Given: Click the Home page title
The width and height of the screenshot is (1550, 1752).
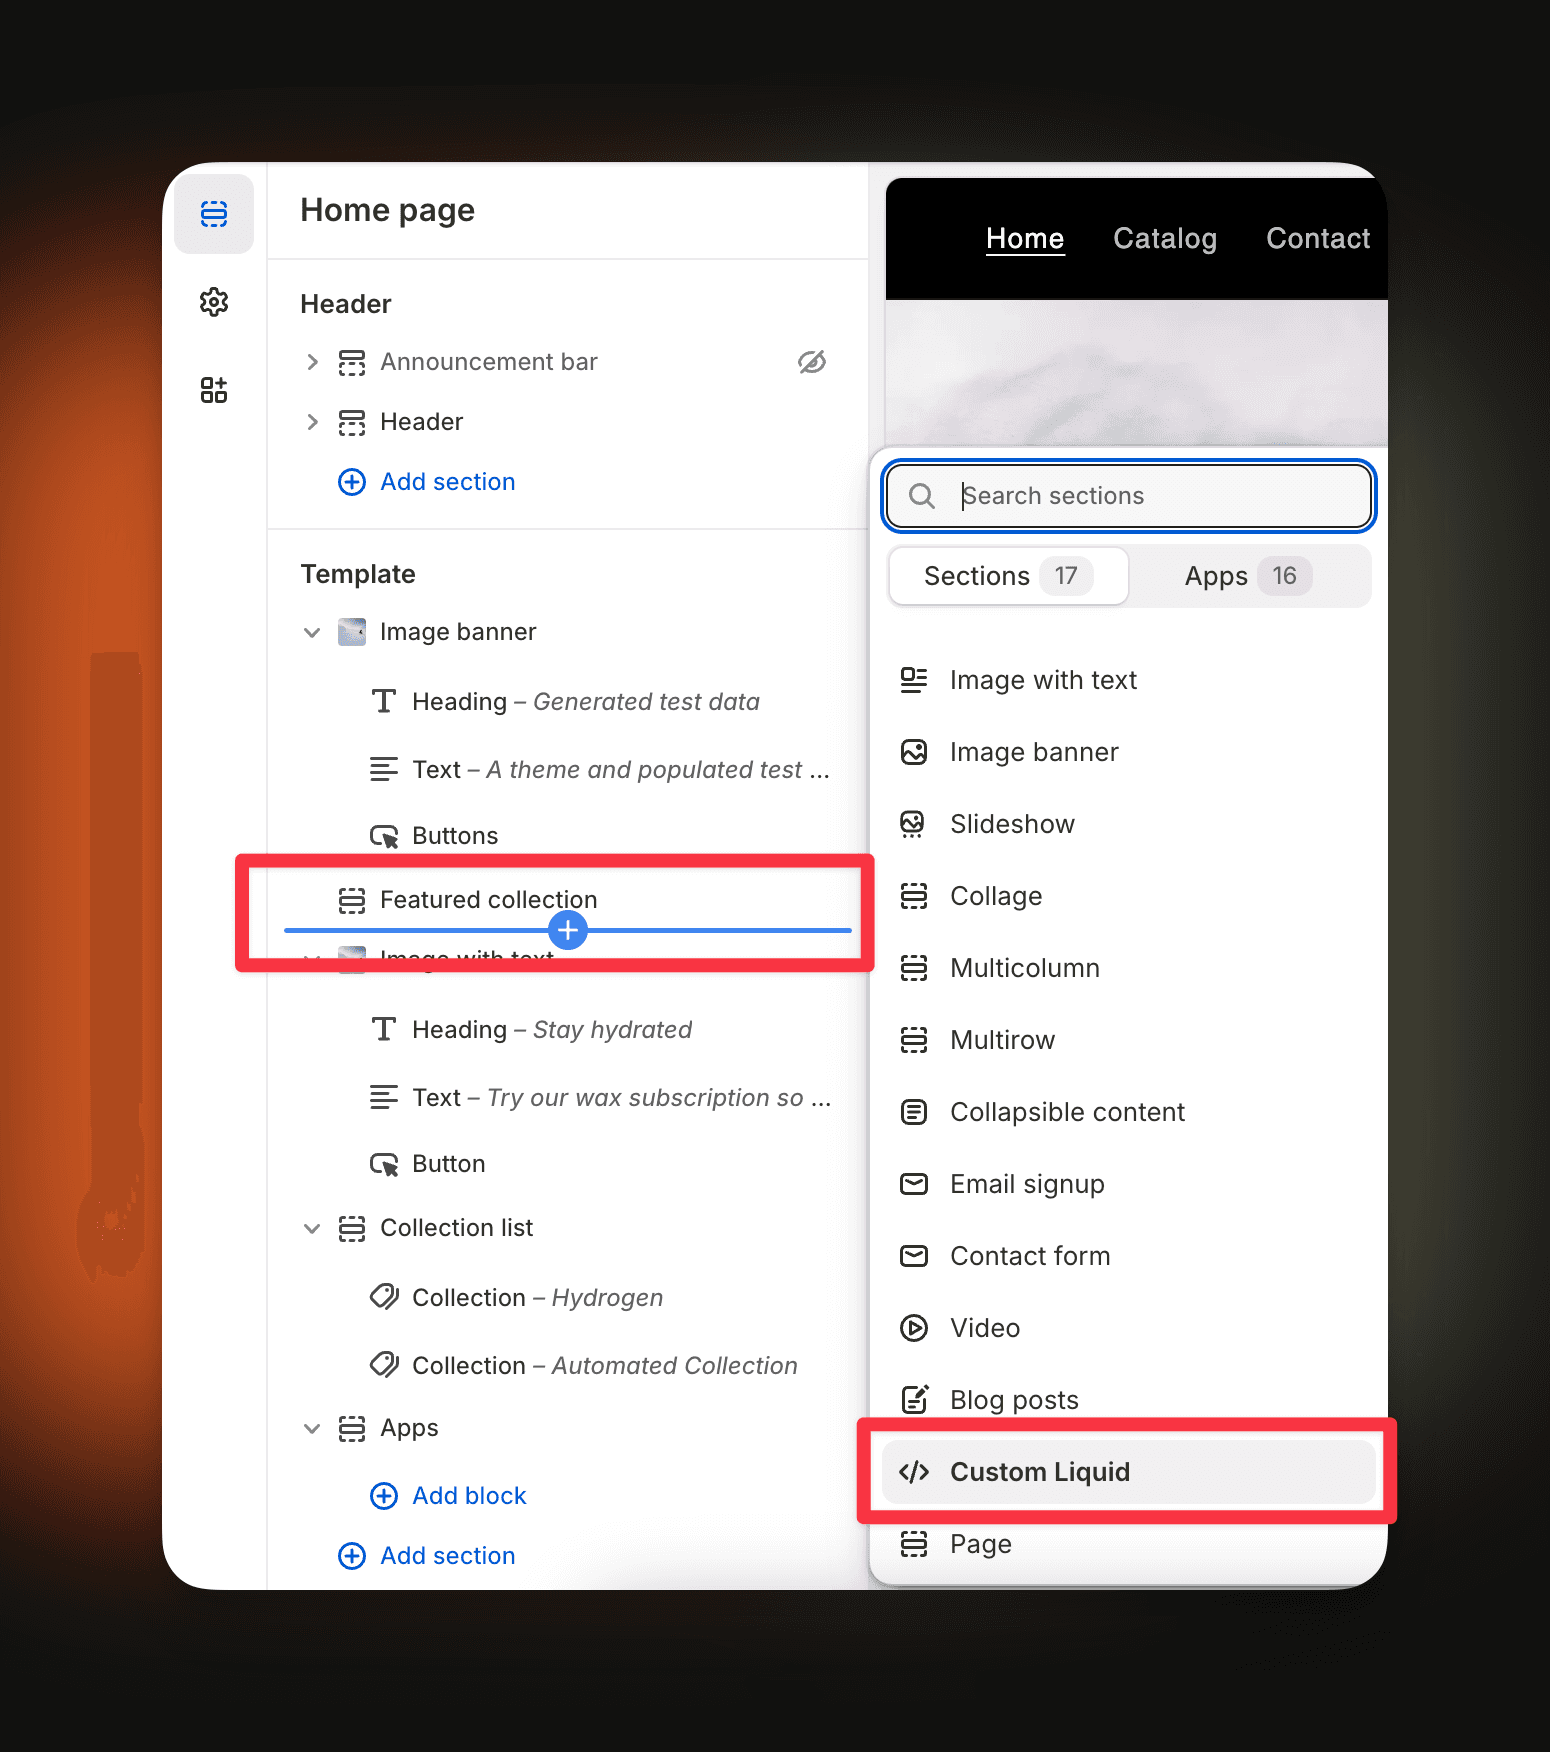Looking at the screenshot, I should [x=388, y=211].
